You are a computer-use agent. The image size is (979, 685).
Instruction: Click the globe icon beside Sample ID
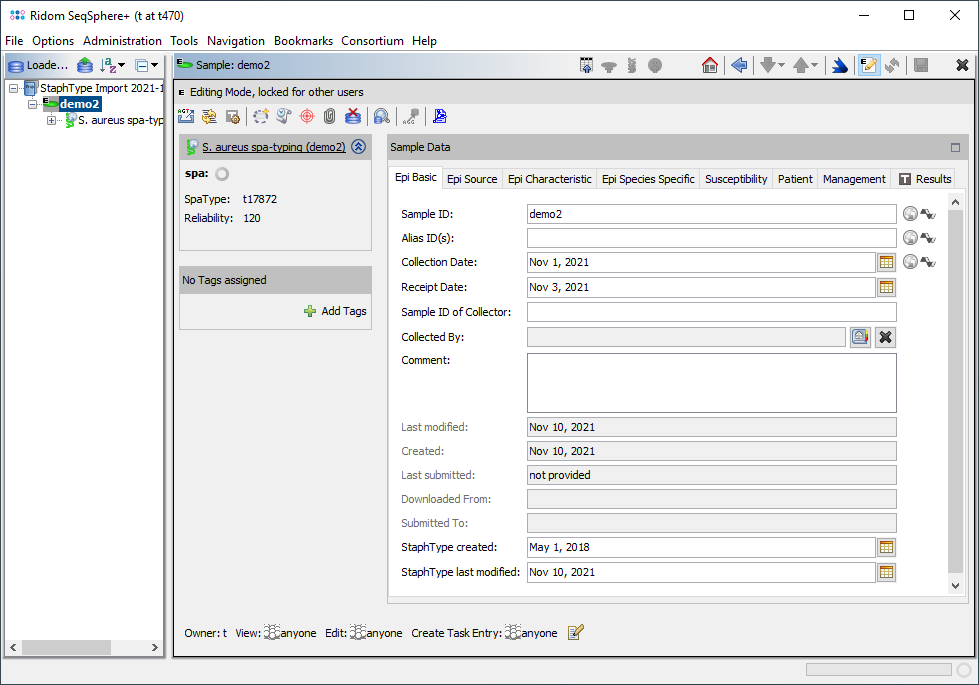[x=910, y=214]
